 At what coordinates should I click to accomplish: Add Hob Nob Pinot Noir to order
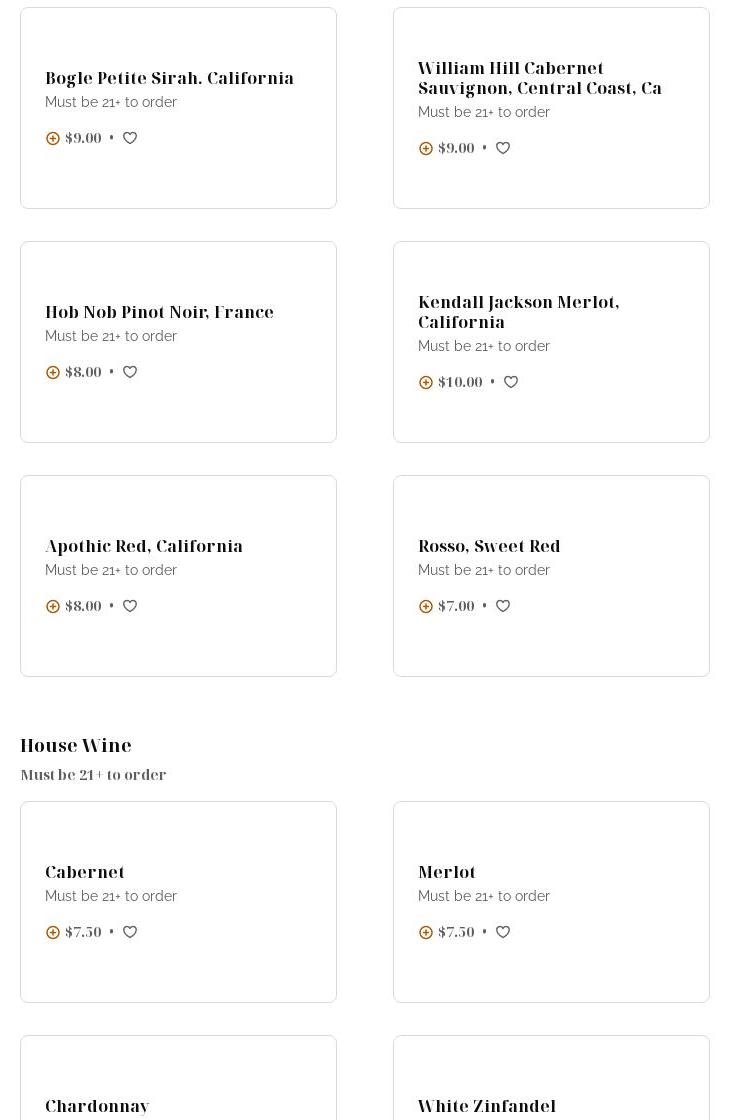click(x=53, y=373)
